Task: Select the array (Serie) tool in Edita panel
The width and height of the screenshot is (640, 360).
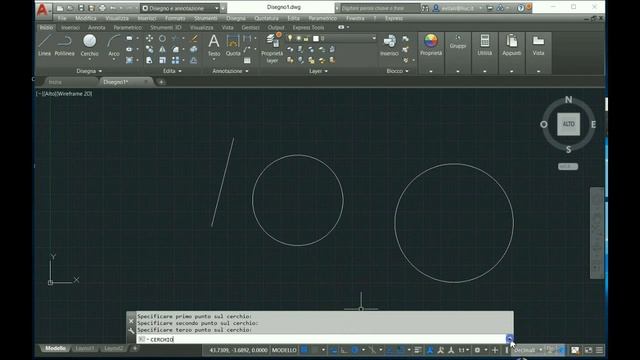Action: (x=176, y=60)
